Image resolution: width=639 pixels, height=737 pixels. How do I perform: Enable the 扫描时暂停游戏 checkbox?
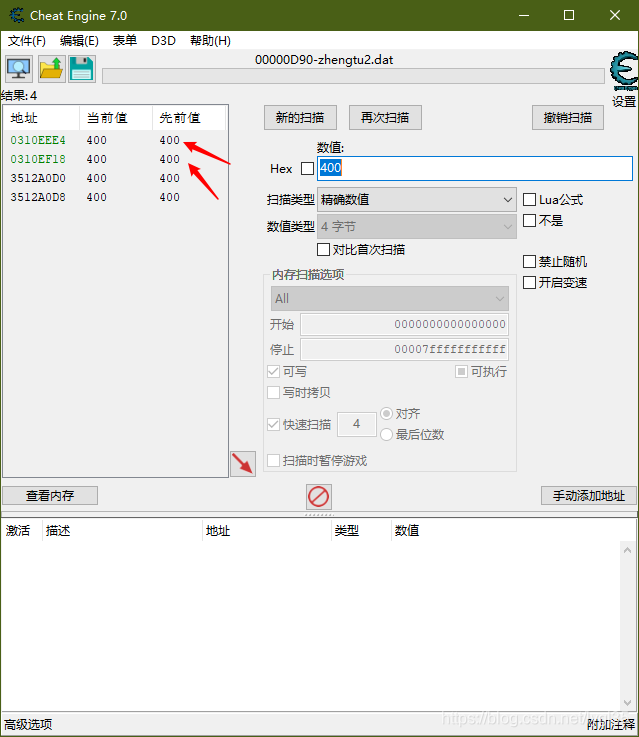[x=273, y=461]
